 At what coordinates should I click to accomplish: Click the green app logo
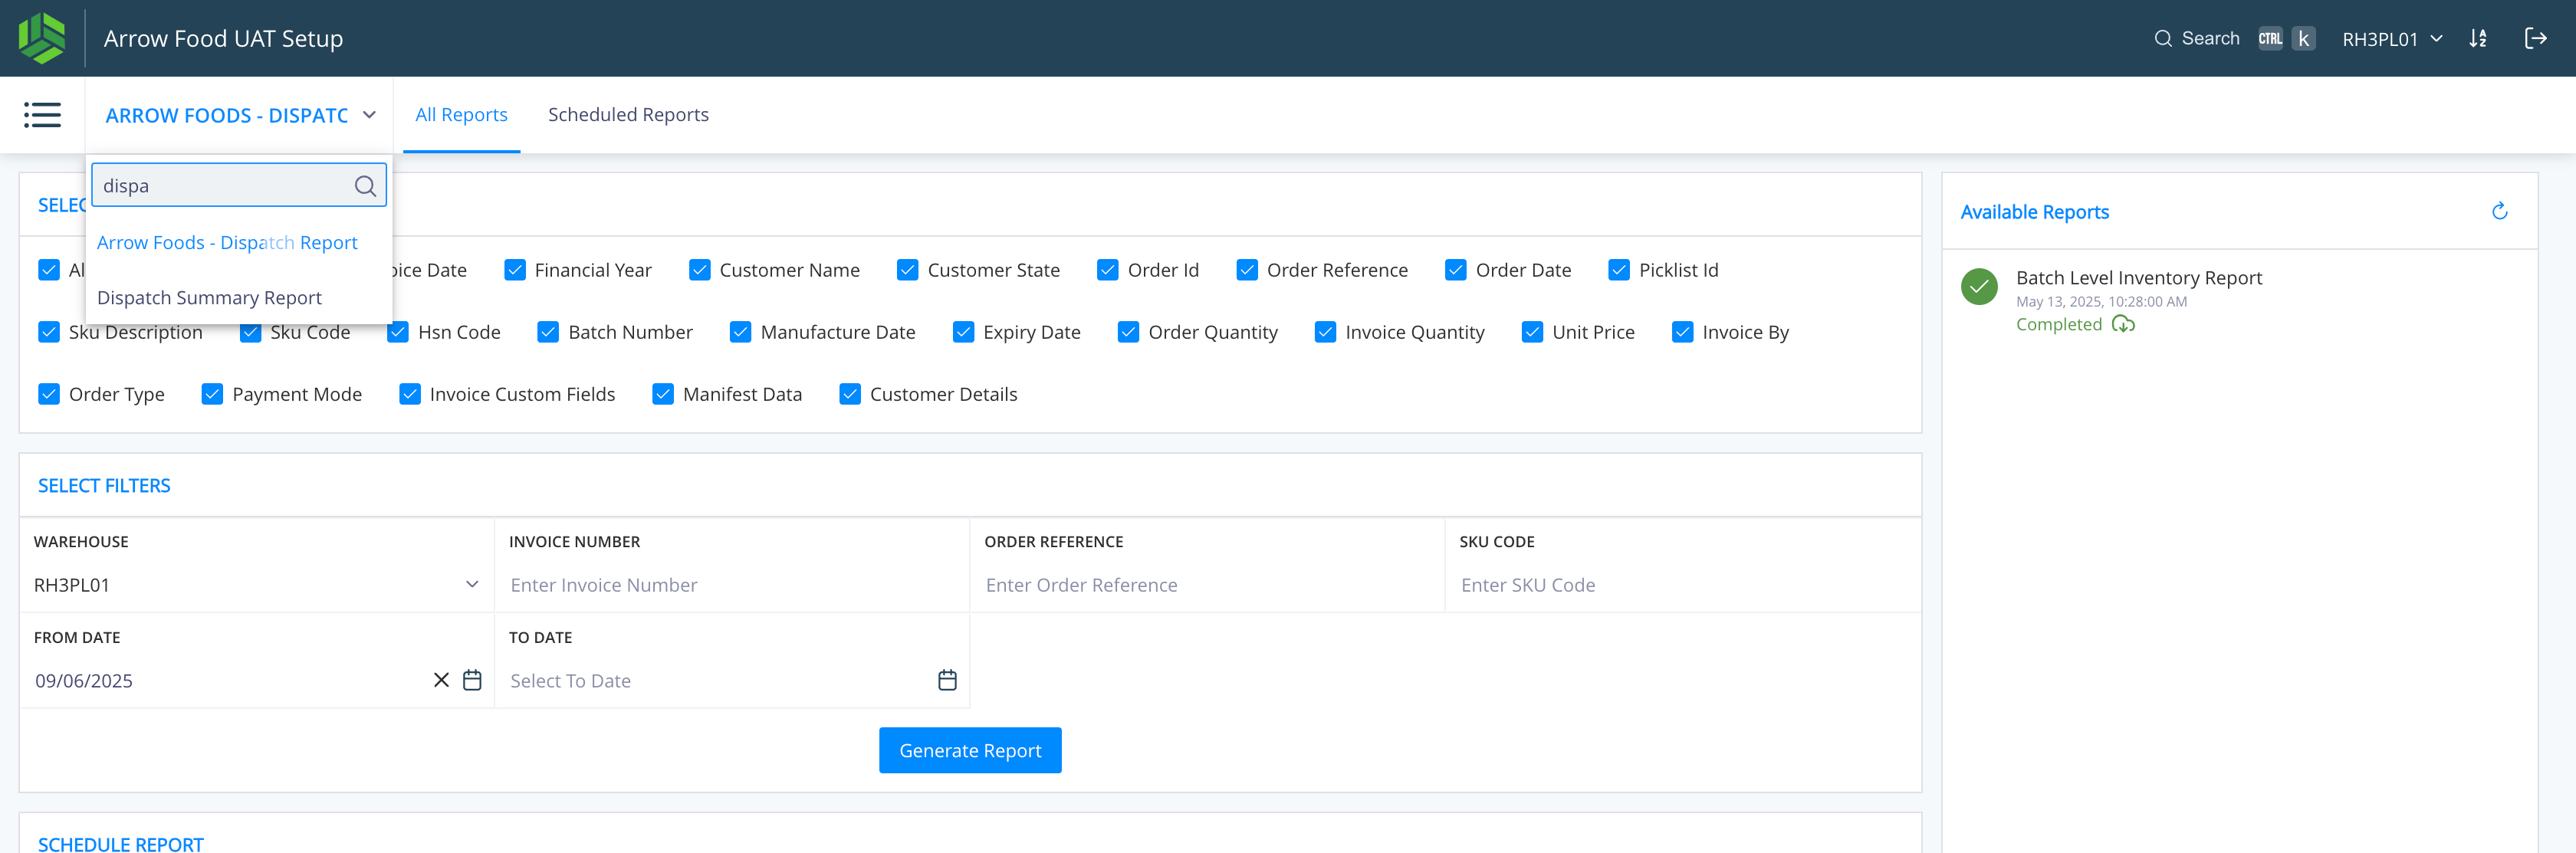42,38
